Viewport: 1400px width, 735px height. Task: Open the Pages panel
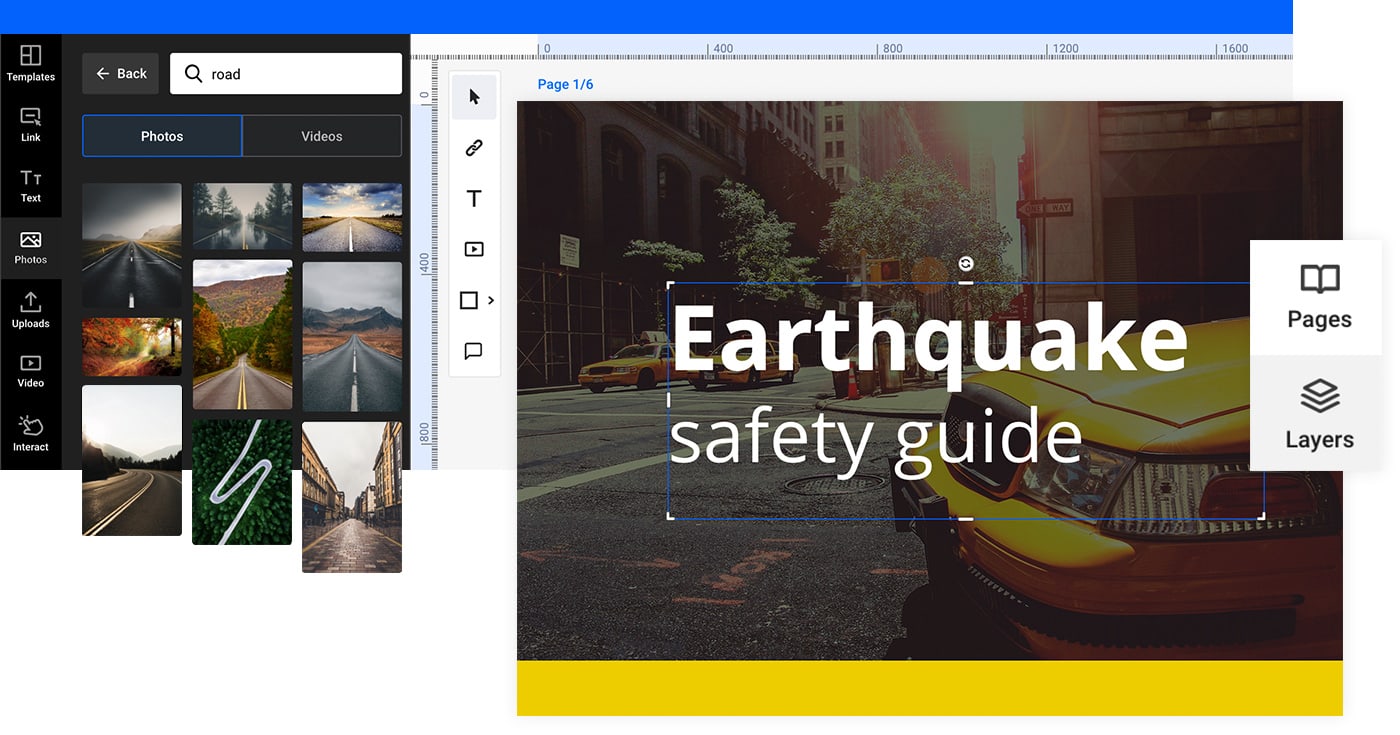[x=1319, y=298]
